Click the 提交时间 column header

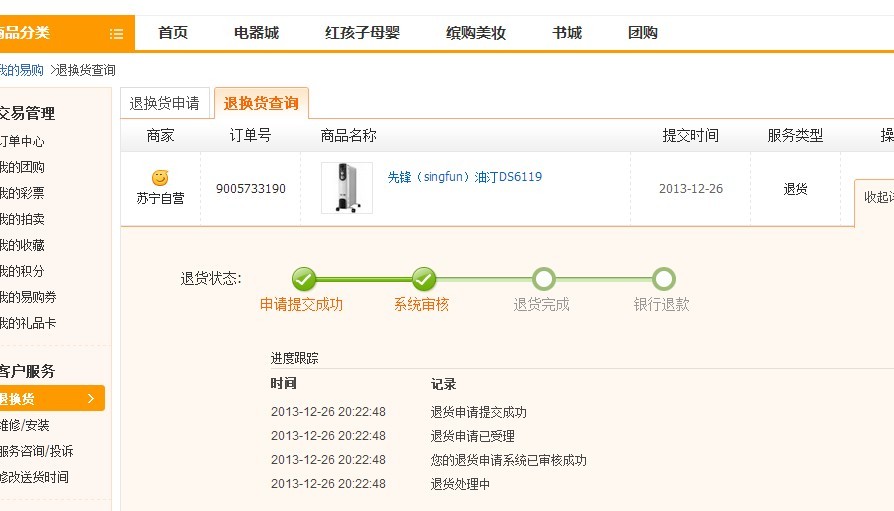coord(690,136)
